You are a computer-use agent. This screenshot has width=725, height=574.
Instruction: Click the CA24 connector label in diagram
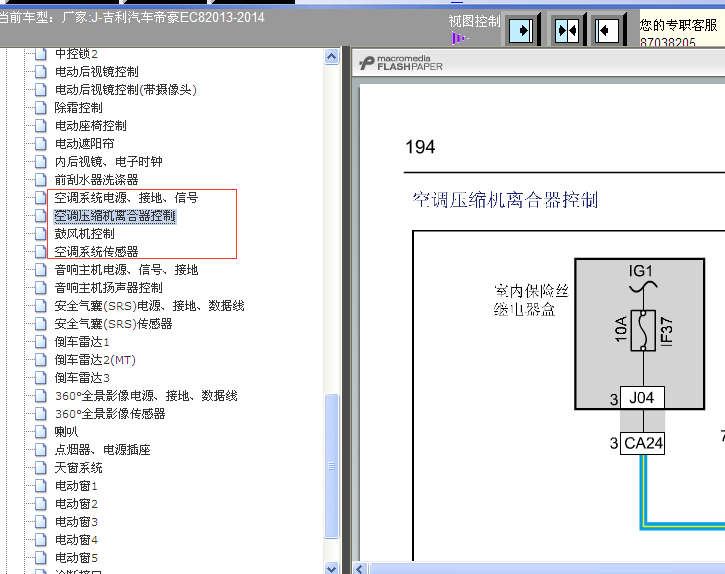click(643, 443)
